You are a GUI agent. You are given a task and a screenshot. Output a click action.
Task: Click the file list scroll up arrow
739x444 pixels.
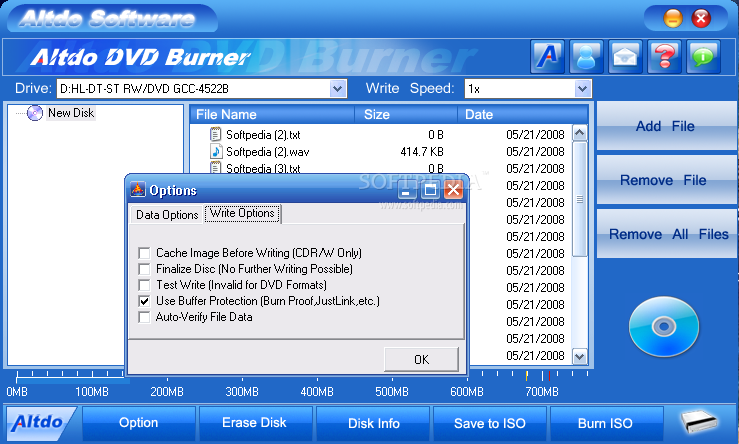580,133
